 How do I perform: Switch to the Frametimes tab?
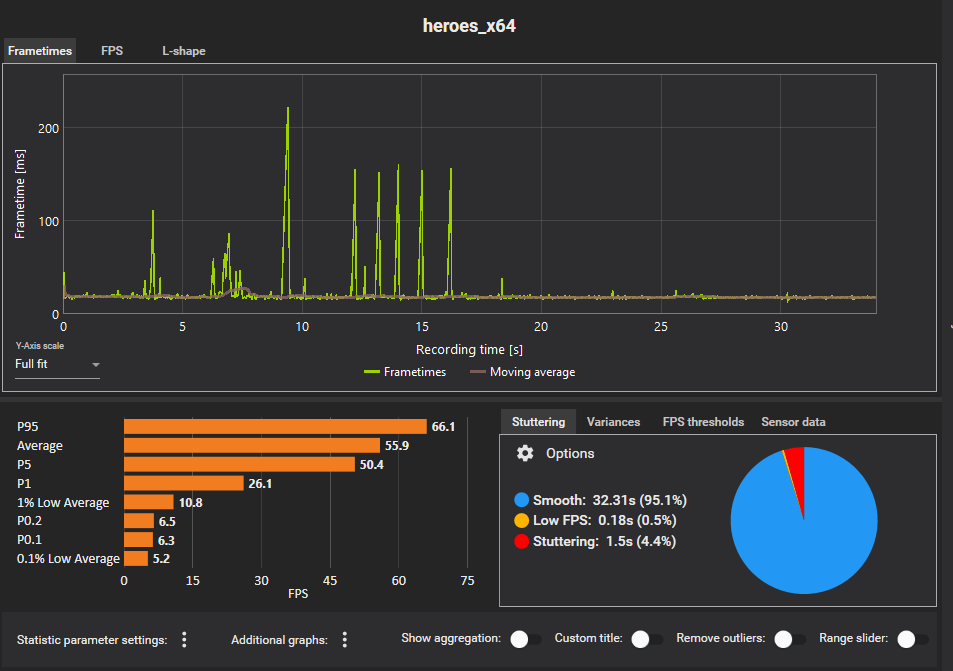pos(40,51)
